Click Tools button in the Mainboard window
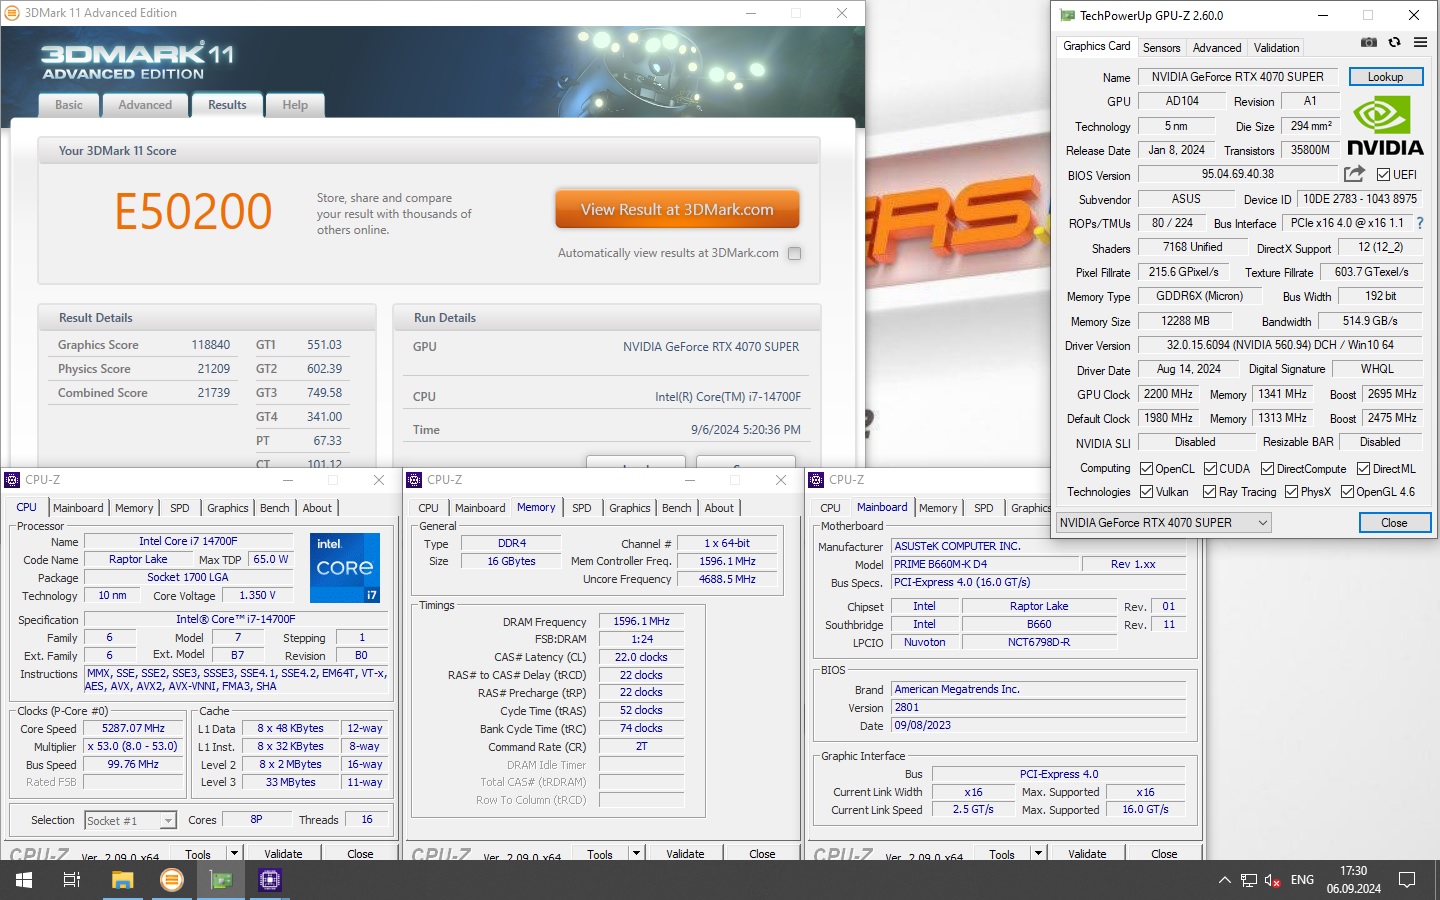Image resolution: width=1440 pixels, height=900 pixels. click(x=1002, y=853)
